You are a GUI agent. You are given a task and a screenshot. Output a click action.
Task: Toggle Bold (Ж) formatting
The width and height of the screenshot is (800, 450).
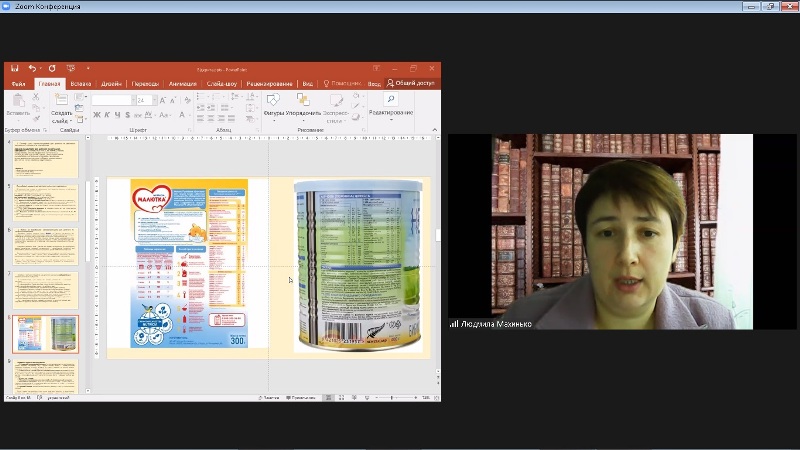click(97, 115)
